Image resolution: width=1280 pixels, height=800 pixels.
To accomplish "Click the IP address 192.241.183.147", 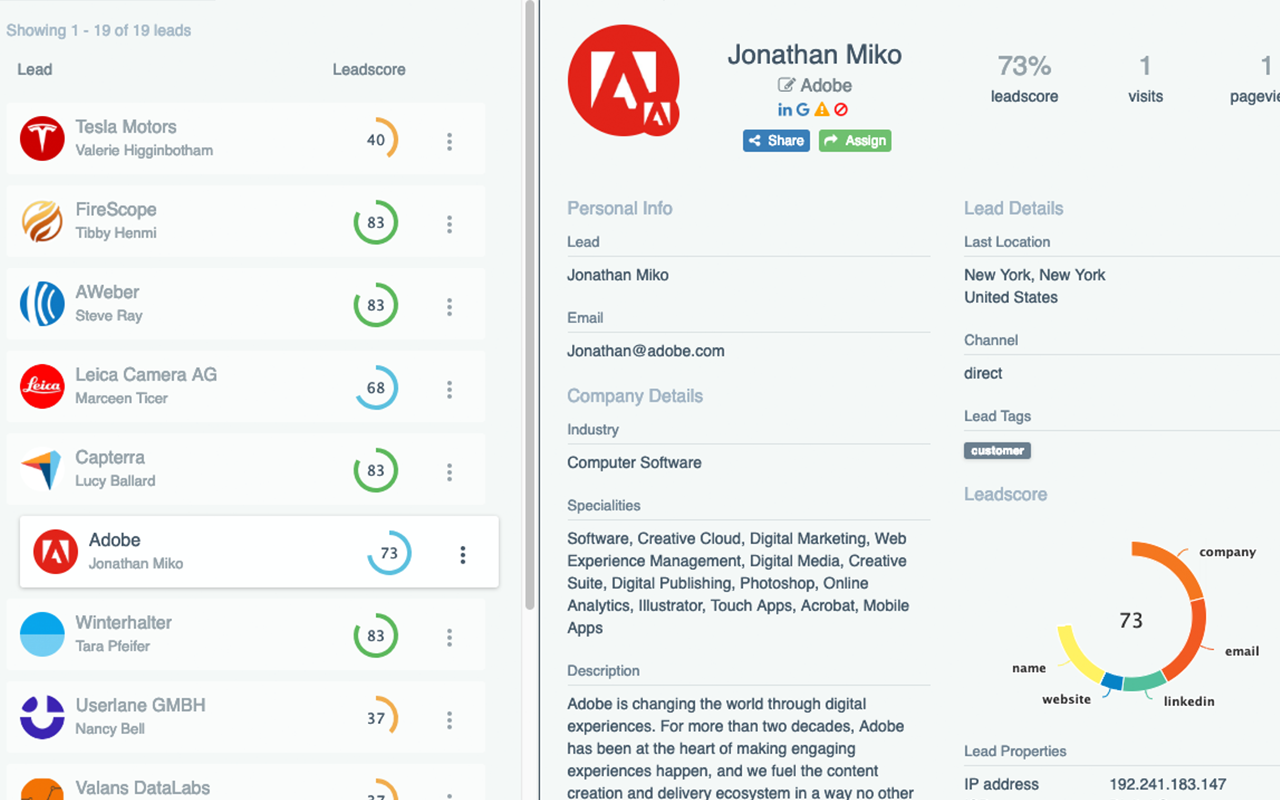I will point(1168,784).
